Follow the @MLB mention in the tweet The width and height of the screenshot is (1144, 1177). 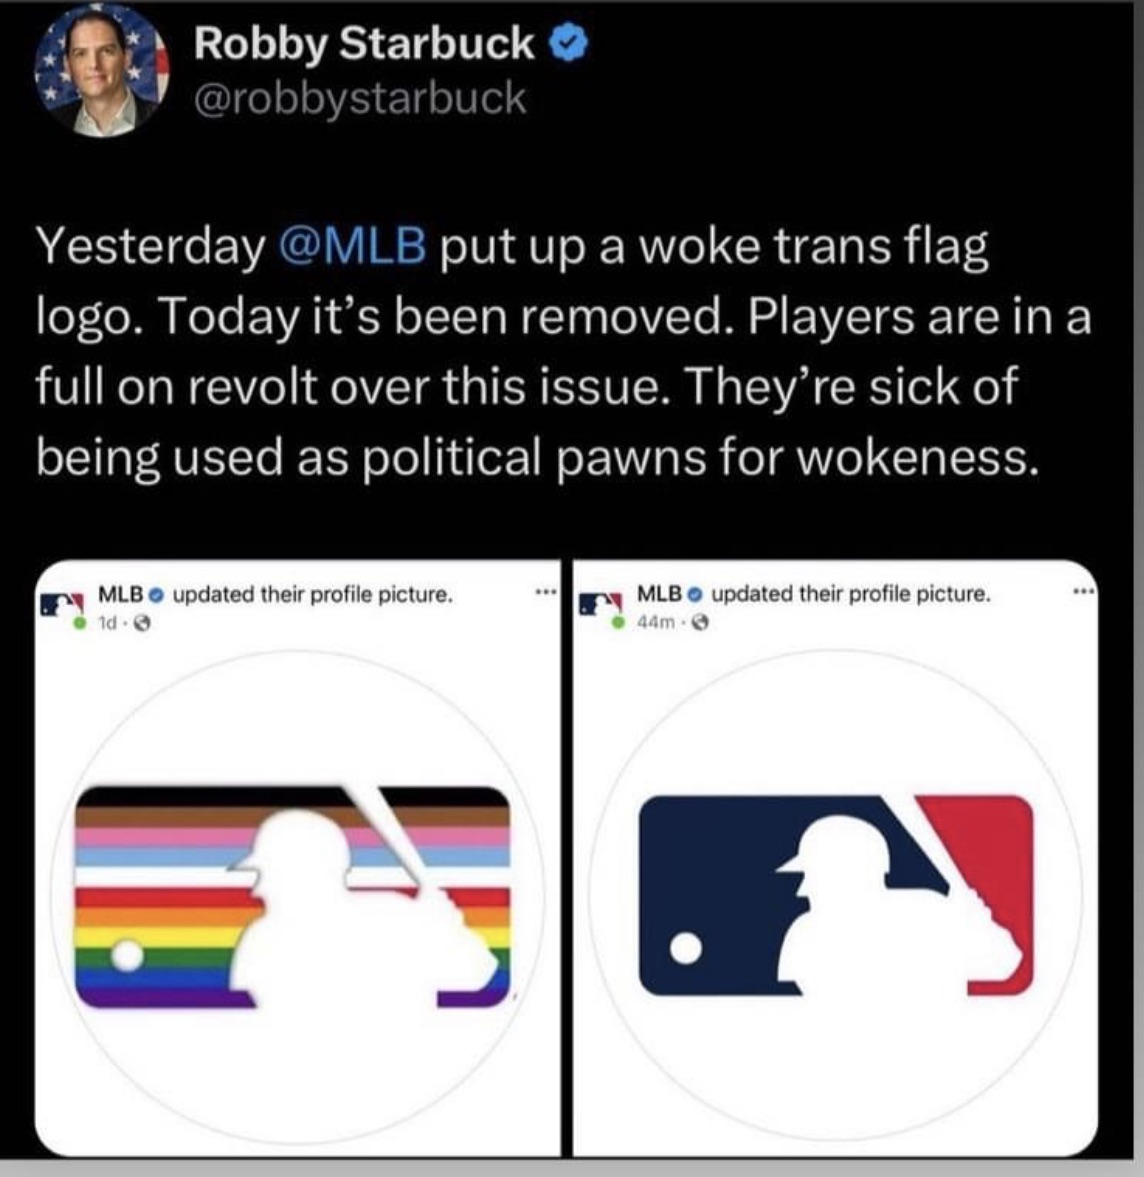coord(352,246)
